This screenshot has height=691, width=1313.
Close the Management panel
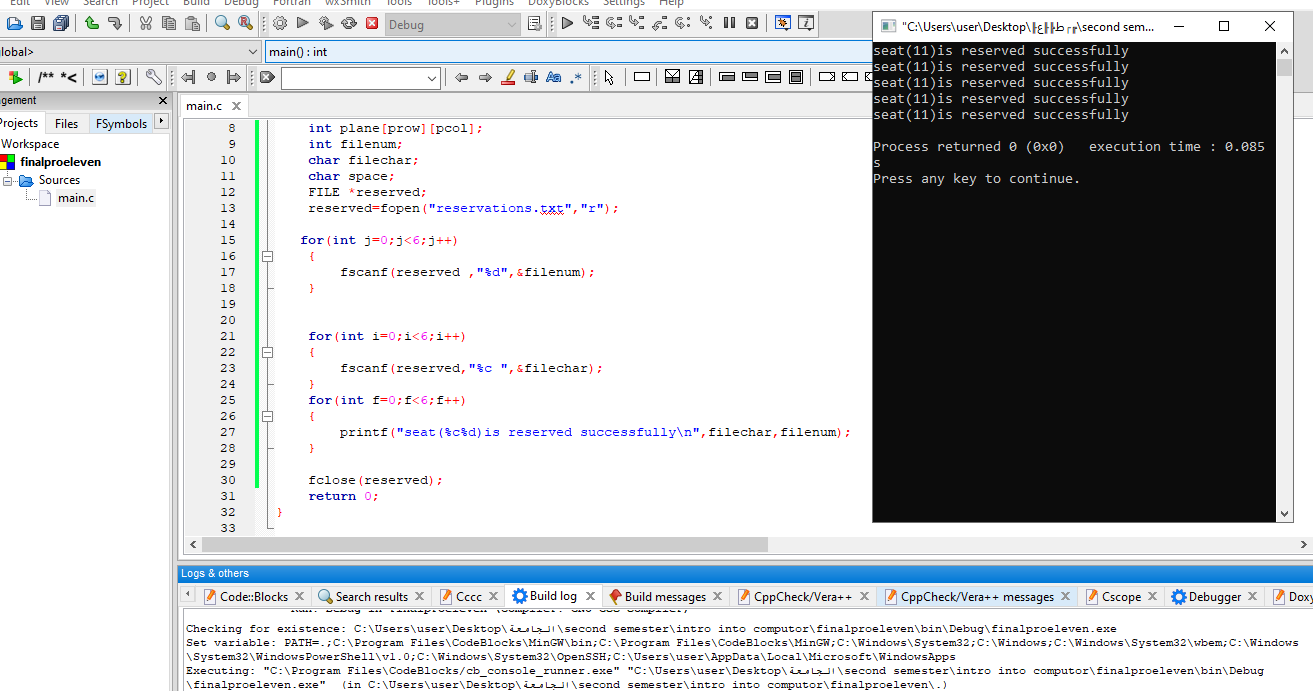pos(163,100)
